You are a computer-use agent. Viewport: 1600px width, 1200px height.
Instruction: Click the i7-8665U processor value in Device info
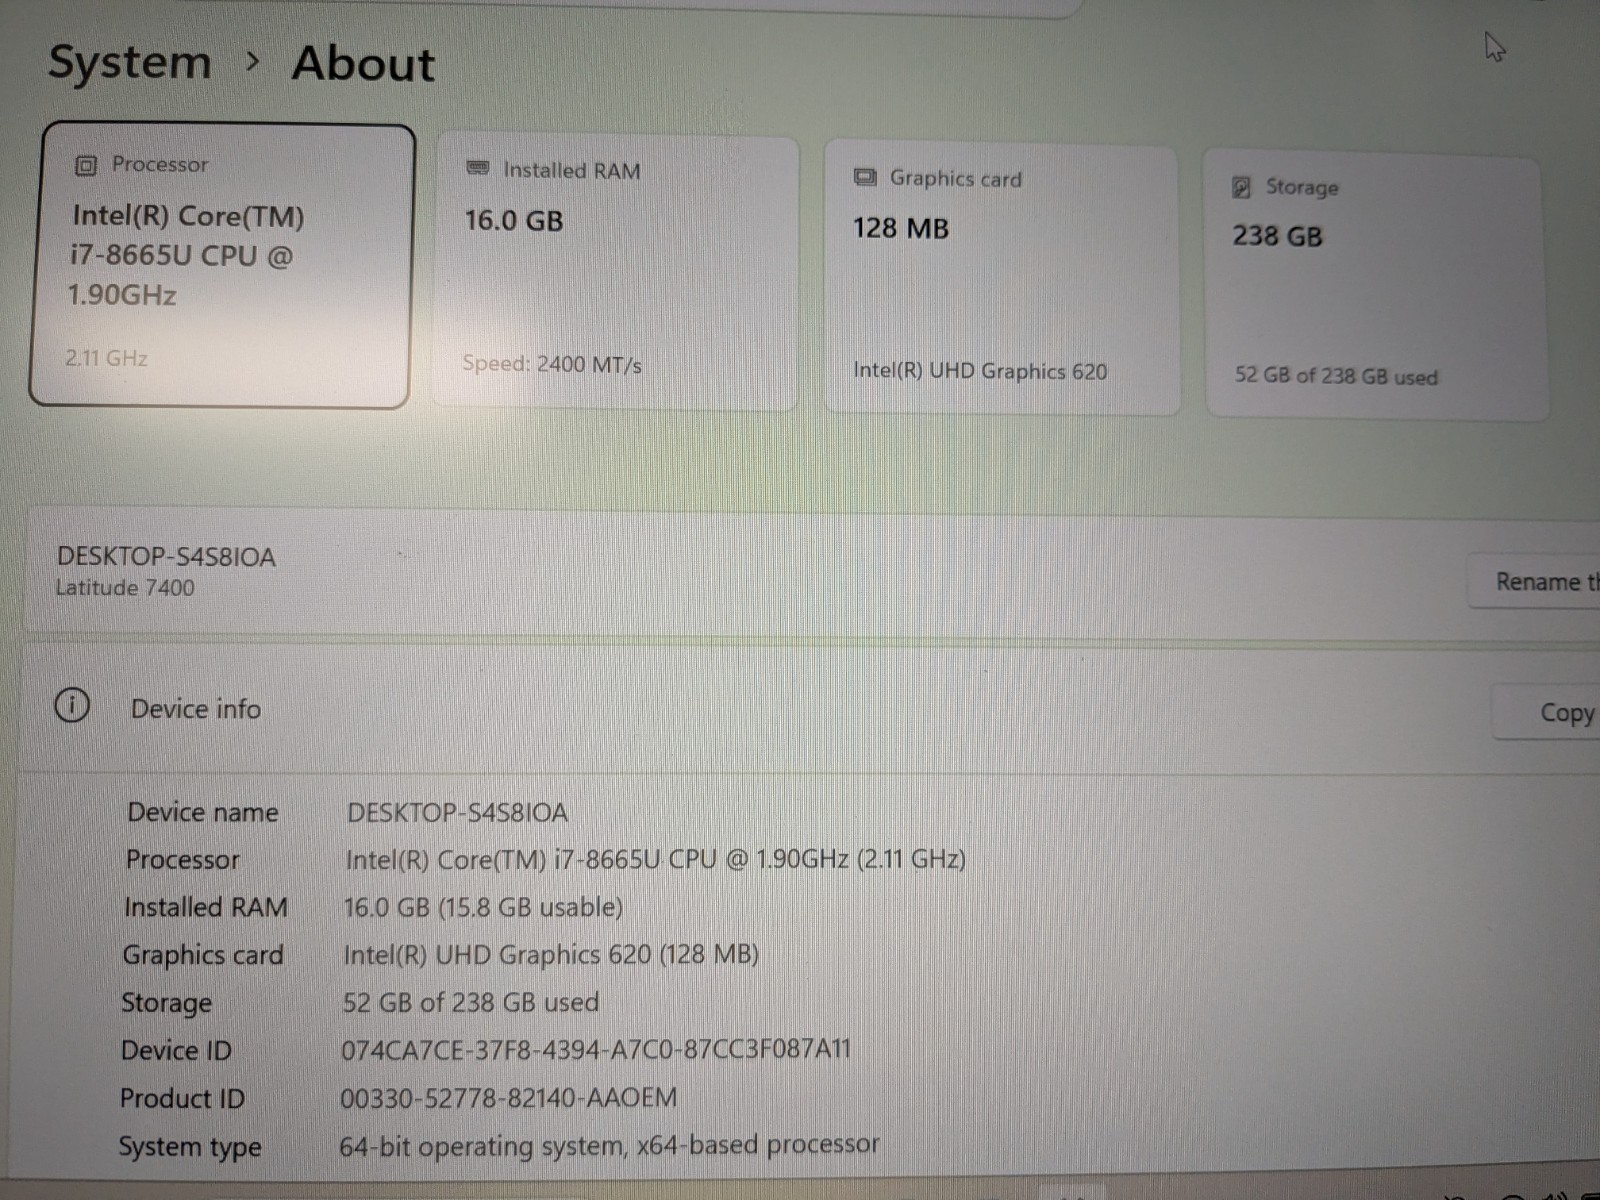[x=655, y=860]
